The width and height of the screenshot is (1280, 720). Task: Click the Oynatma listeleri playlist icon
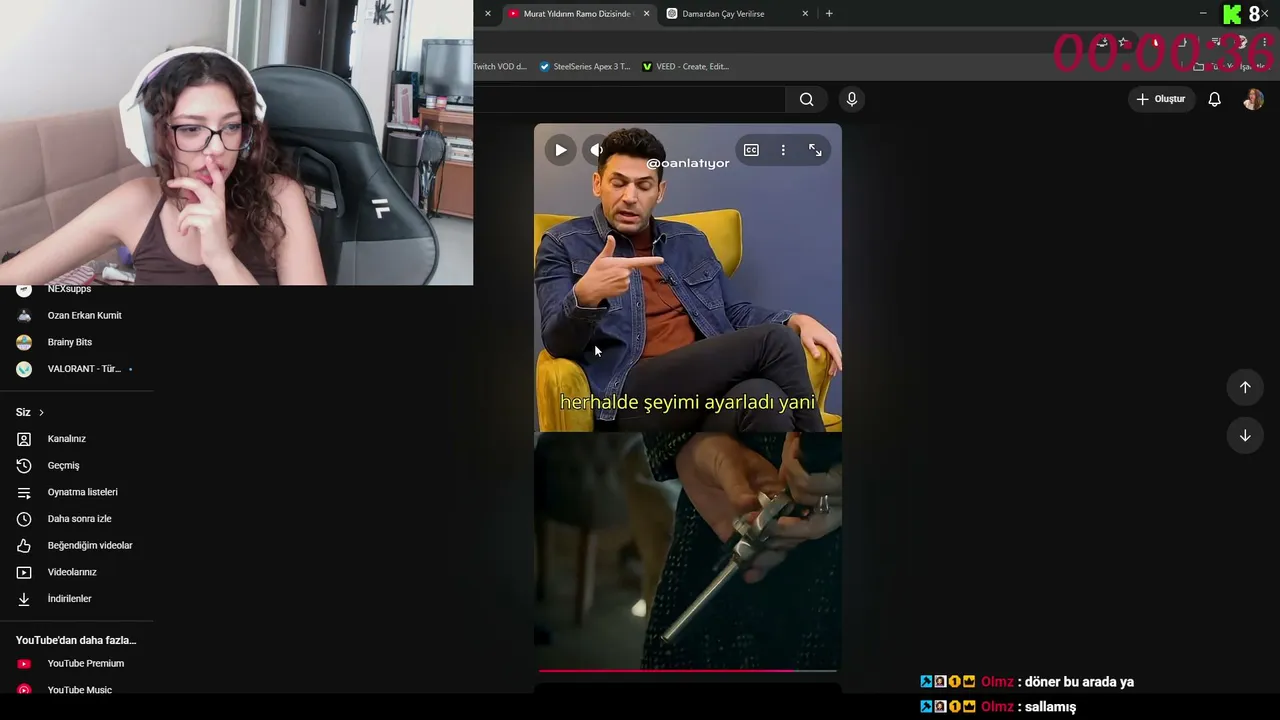click(x=24, y=492)
